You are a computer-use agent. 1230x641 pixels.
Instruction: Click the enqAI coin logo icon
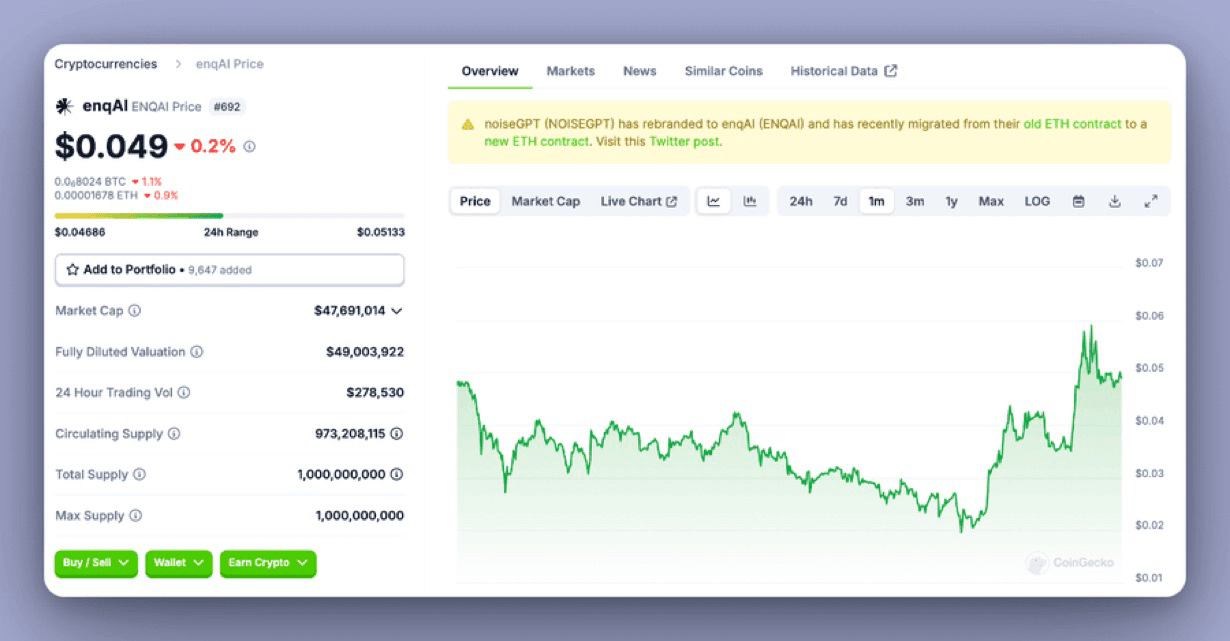click(64, 106)
